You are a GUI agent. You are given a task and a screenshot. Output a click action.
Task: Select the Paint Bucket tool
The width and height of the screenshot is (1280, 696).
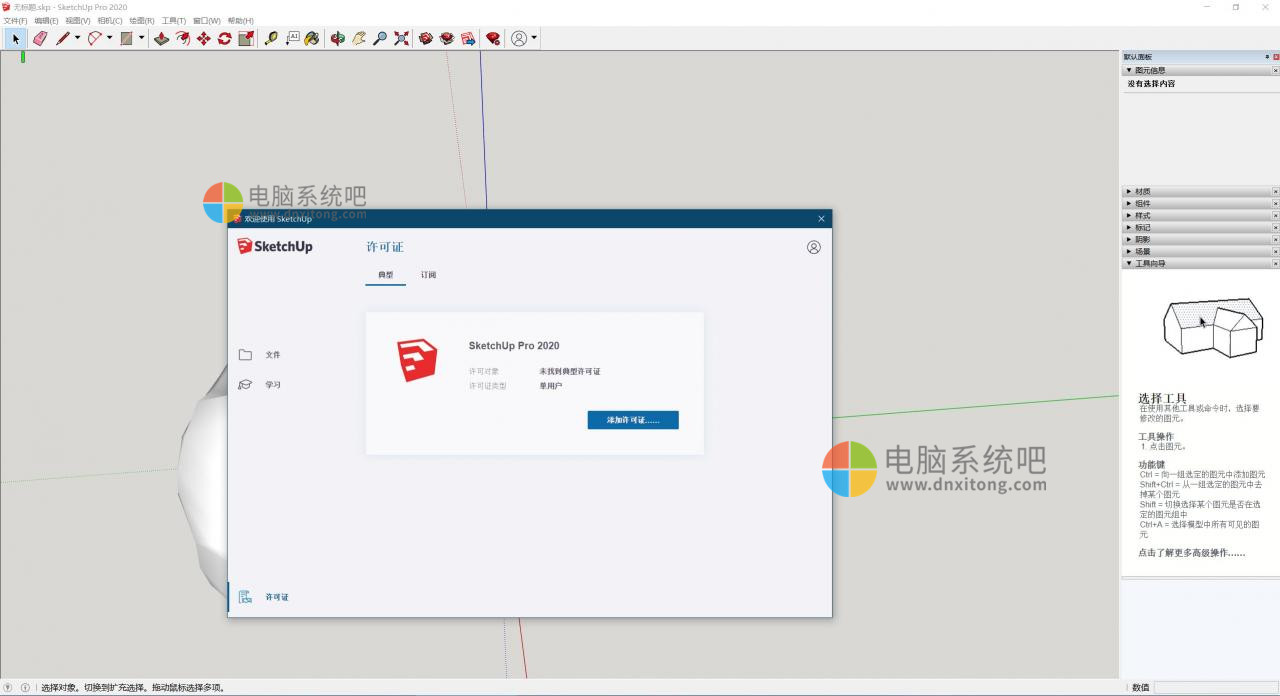pyautogui.click(x=312, y=38)
